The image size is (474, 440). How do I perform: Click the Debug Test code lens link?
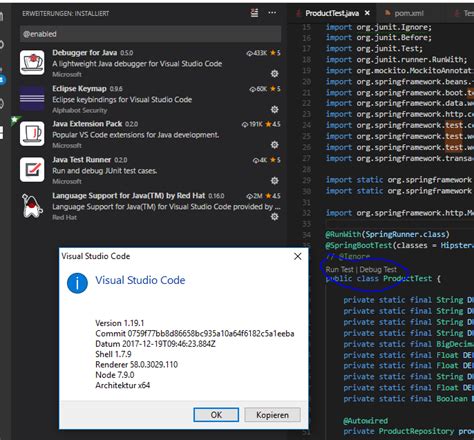point(378,269)
